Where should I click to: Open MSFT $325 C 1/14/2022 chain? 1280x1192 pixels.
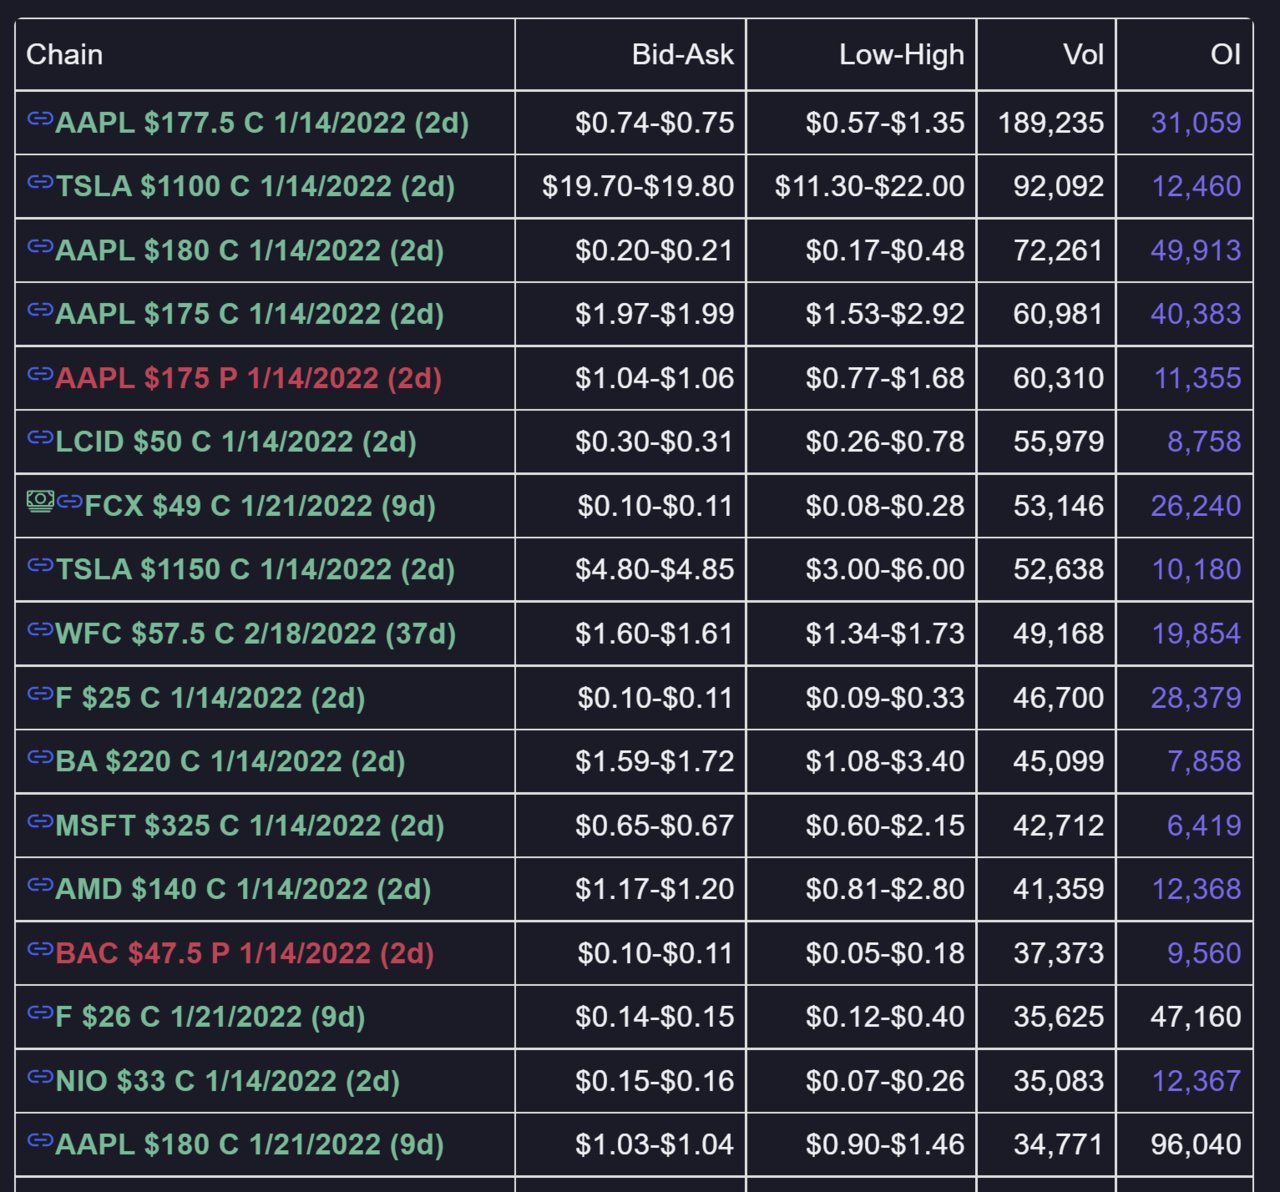tap(250, 826)
